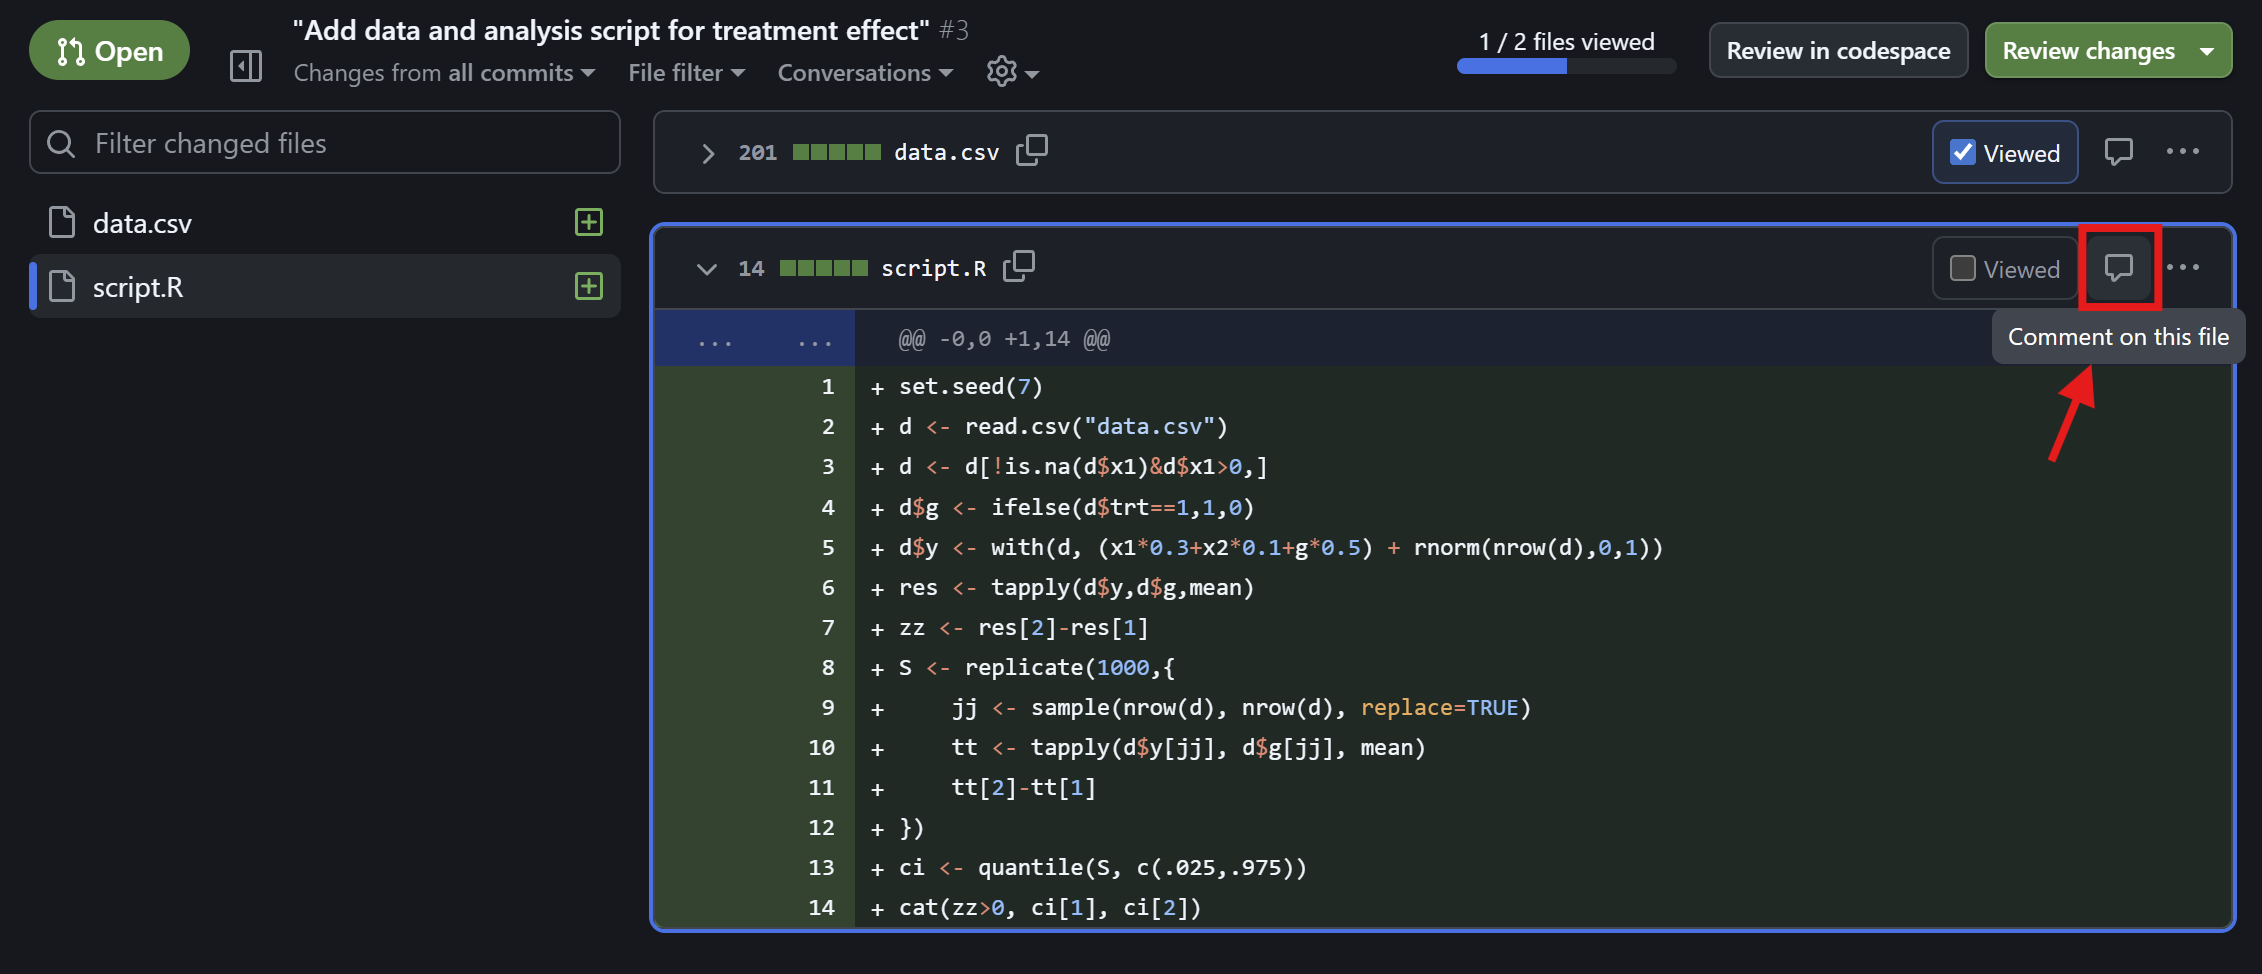Select data.csv in the file tree
This screenshot has width=2262, height=974.
pyautogui.click(x=142, y=223)
